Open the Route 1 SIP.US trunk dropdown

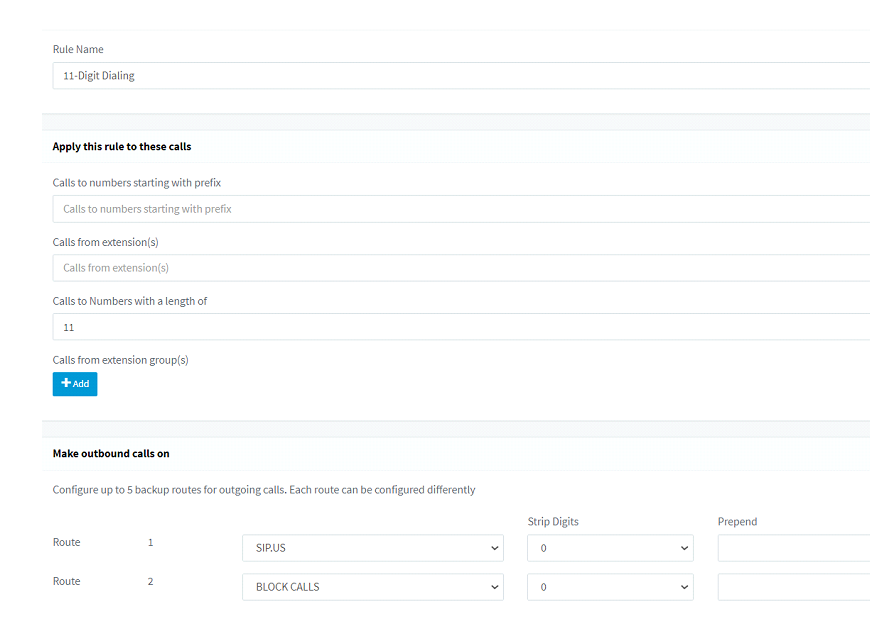[x=373, y=548]
